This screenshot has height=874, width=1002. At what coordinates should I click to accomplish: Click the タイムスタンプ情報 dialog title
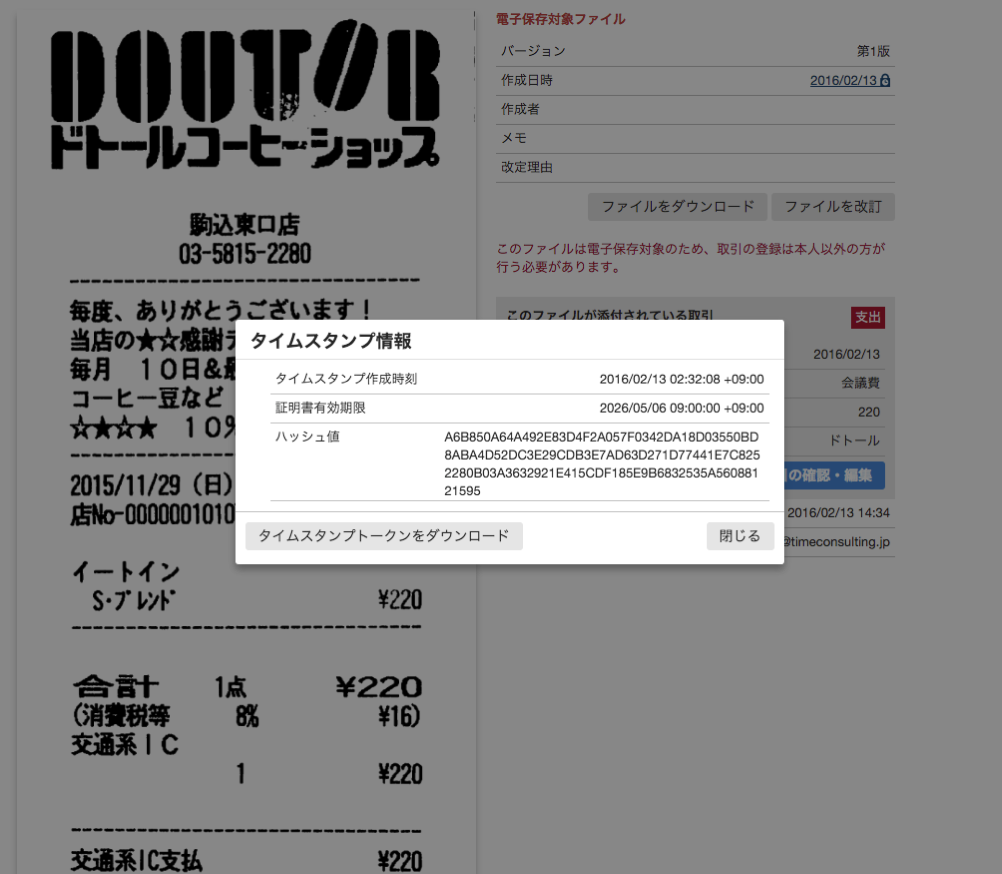[331, 341]
